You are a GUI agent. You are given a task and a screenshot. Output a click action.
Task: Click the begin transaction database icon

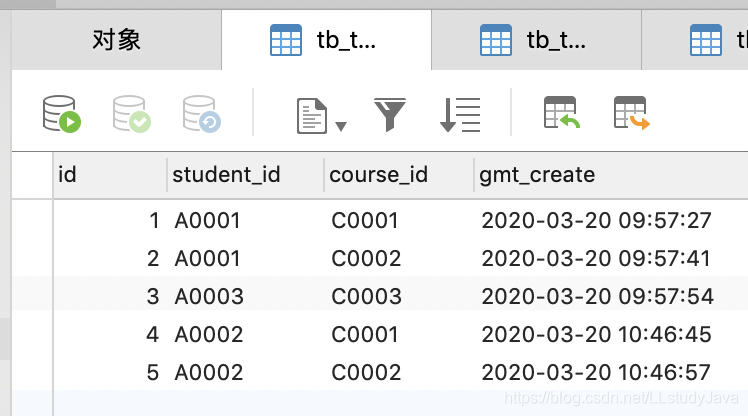[x=62, y=114]
